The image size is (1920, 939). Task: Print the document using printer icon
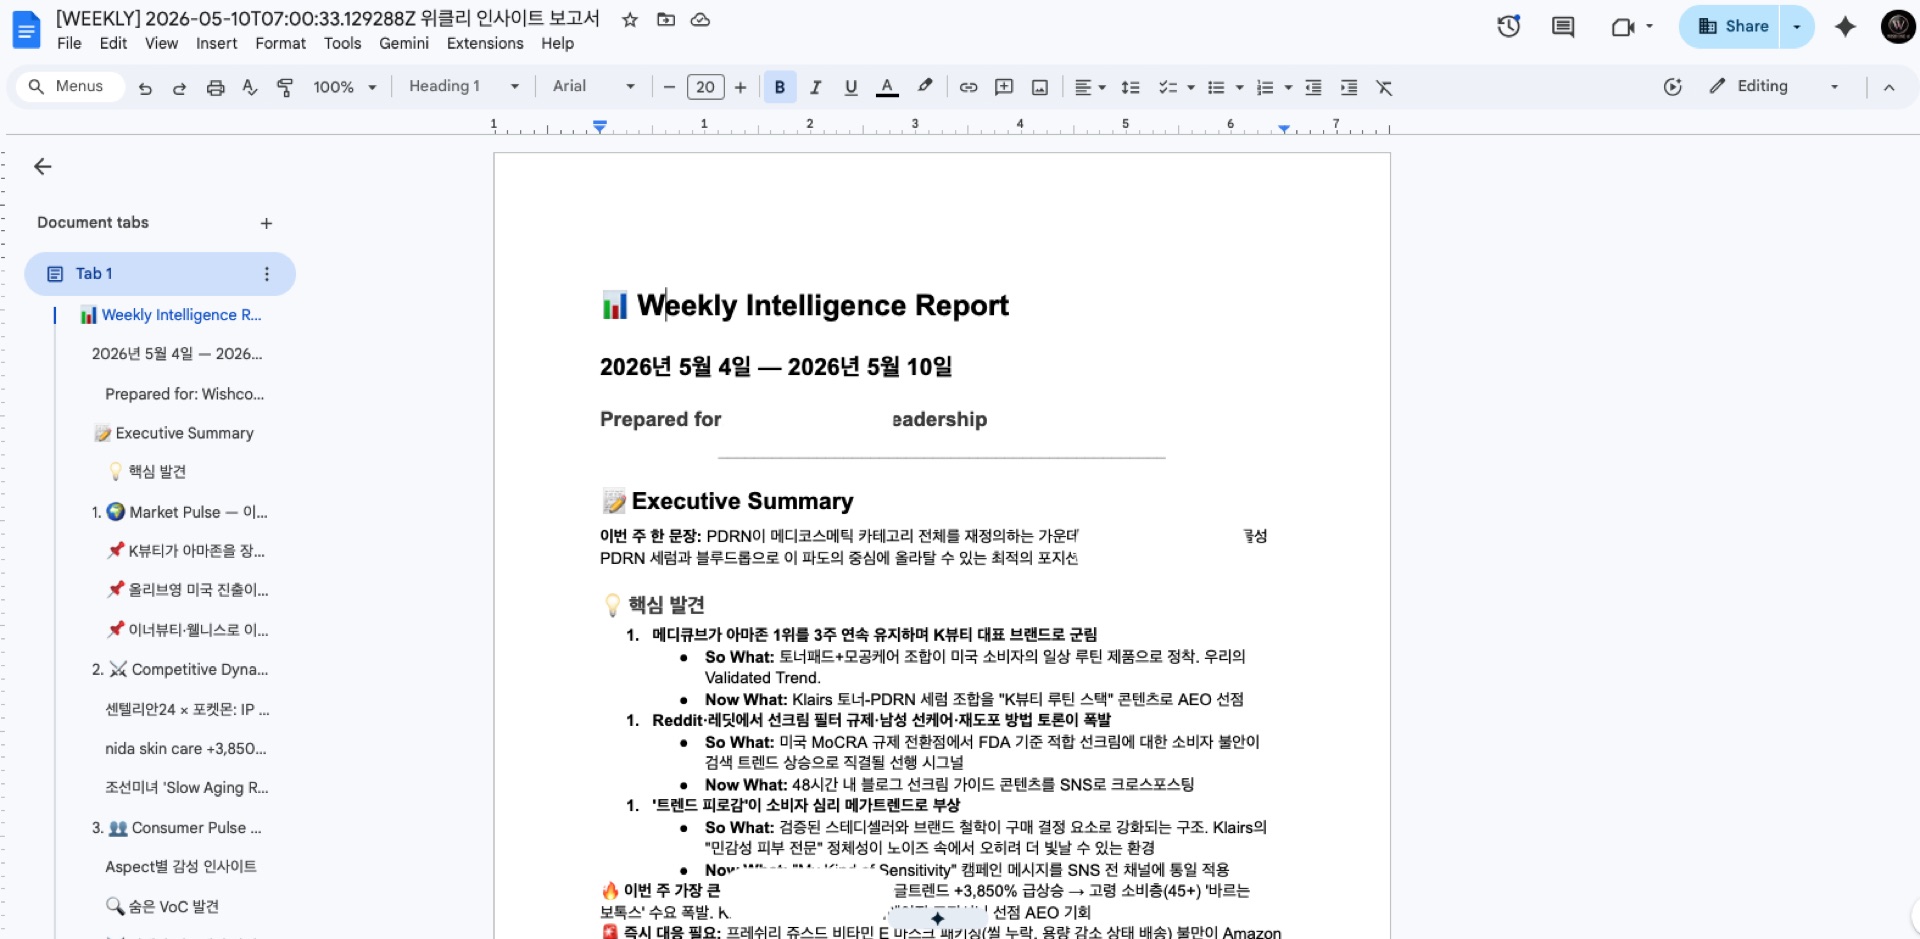215,88
